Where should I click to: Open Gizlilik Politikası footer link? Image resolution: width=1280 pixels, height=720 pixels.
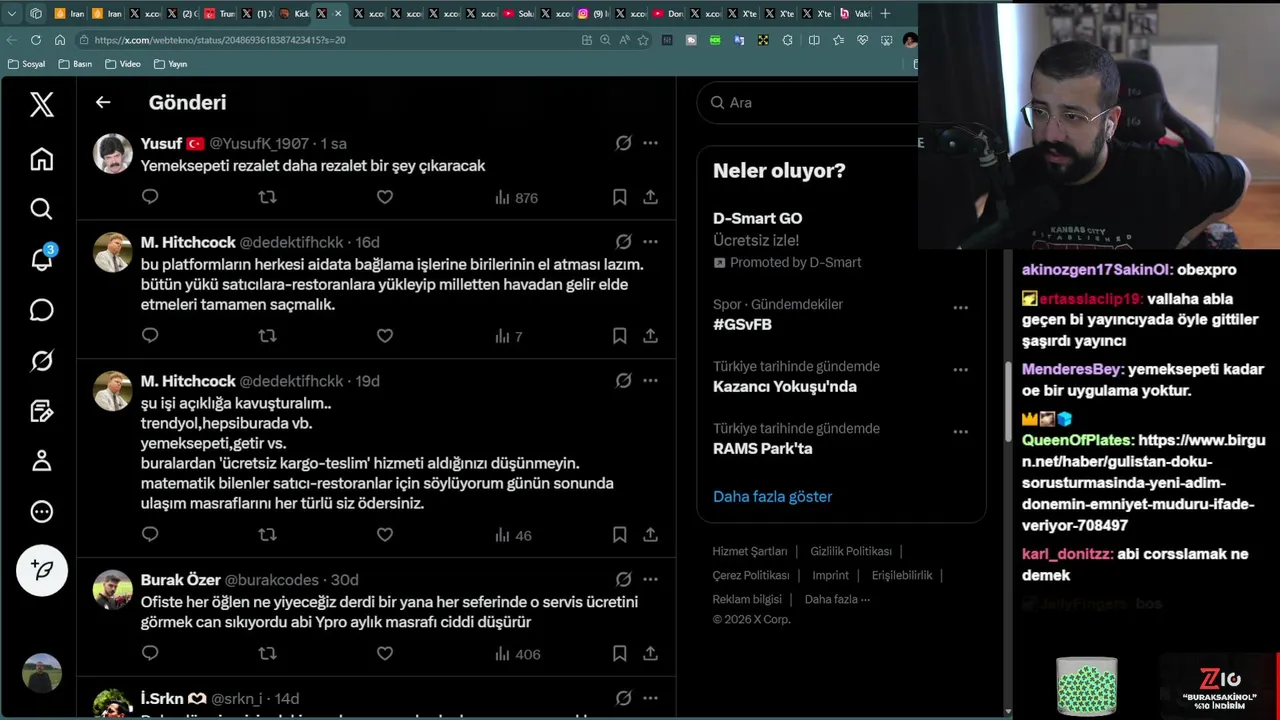[x=851, y=551]
